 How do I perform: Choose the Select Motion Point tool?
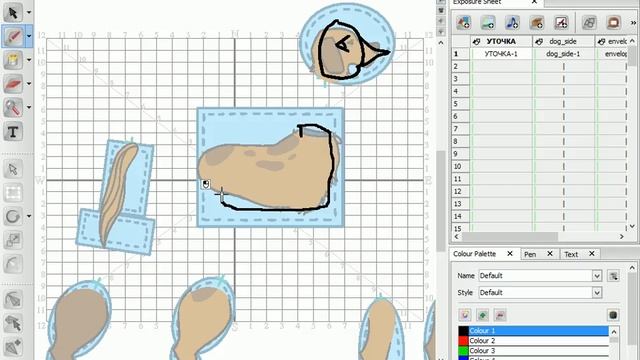[x=13, y=324]
